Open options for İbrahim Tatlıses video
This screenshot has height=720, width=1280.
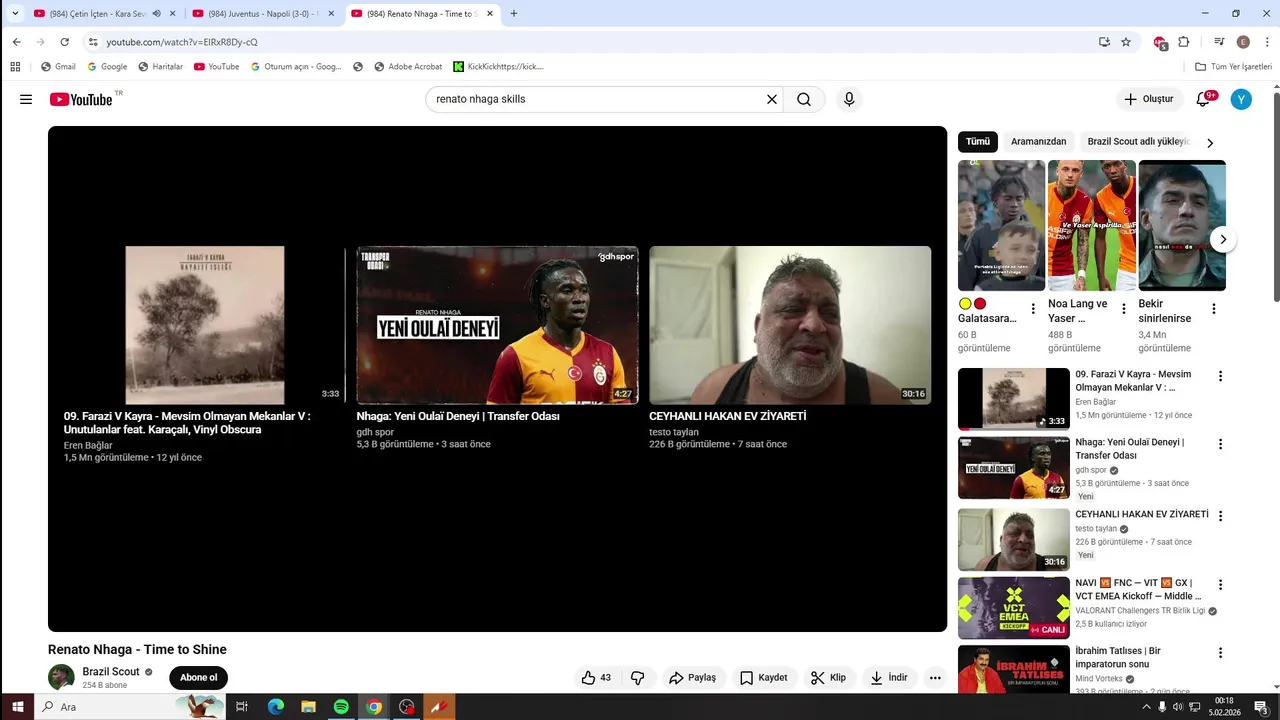(1220, 653)
